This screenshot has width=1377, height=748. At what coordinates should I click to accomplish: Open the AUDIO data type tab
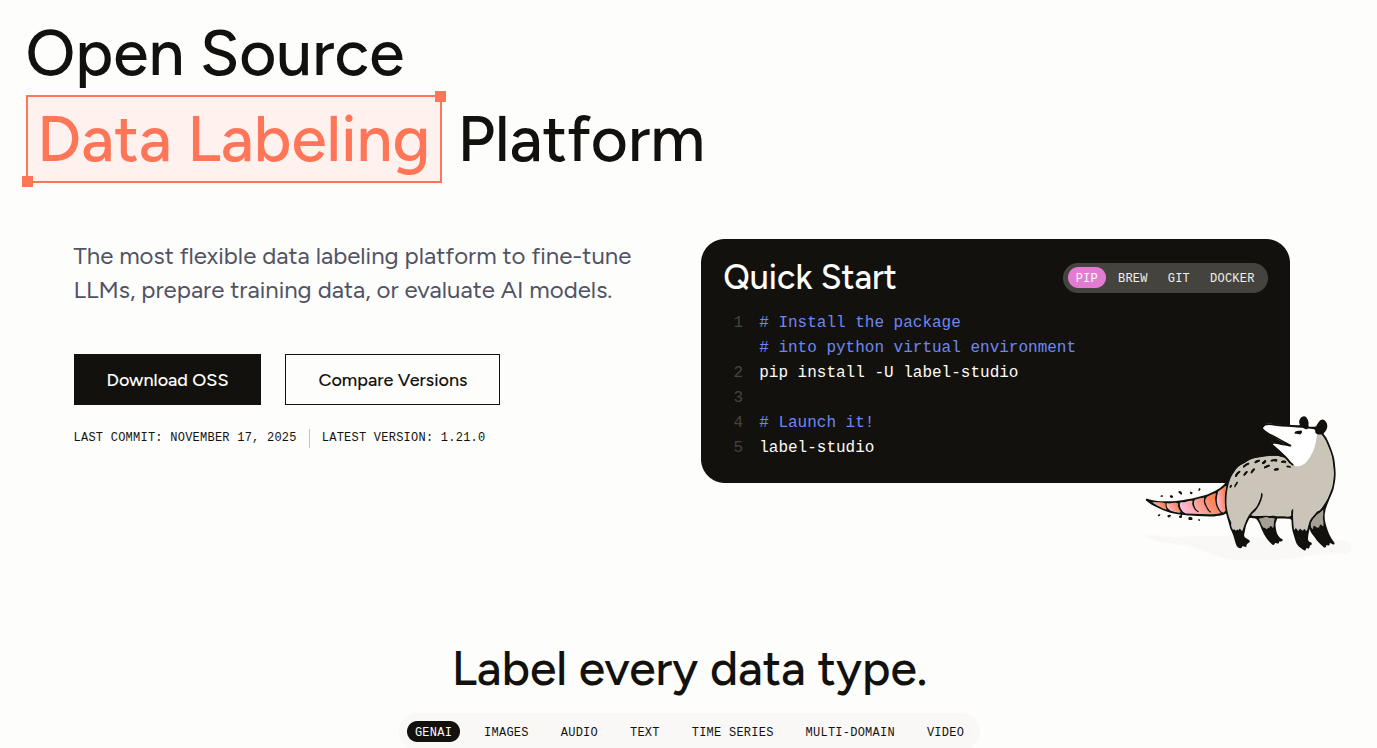coord(579,732)
